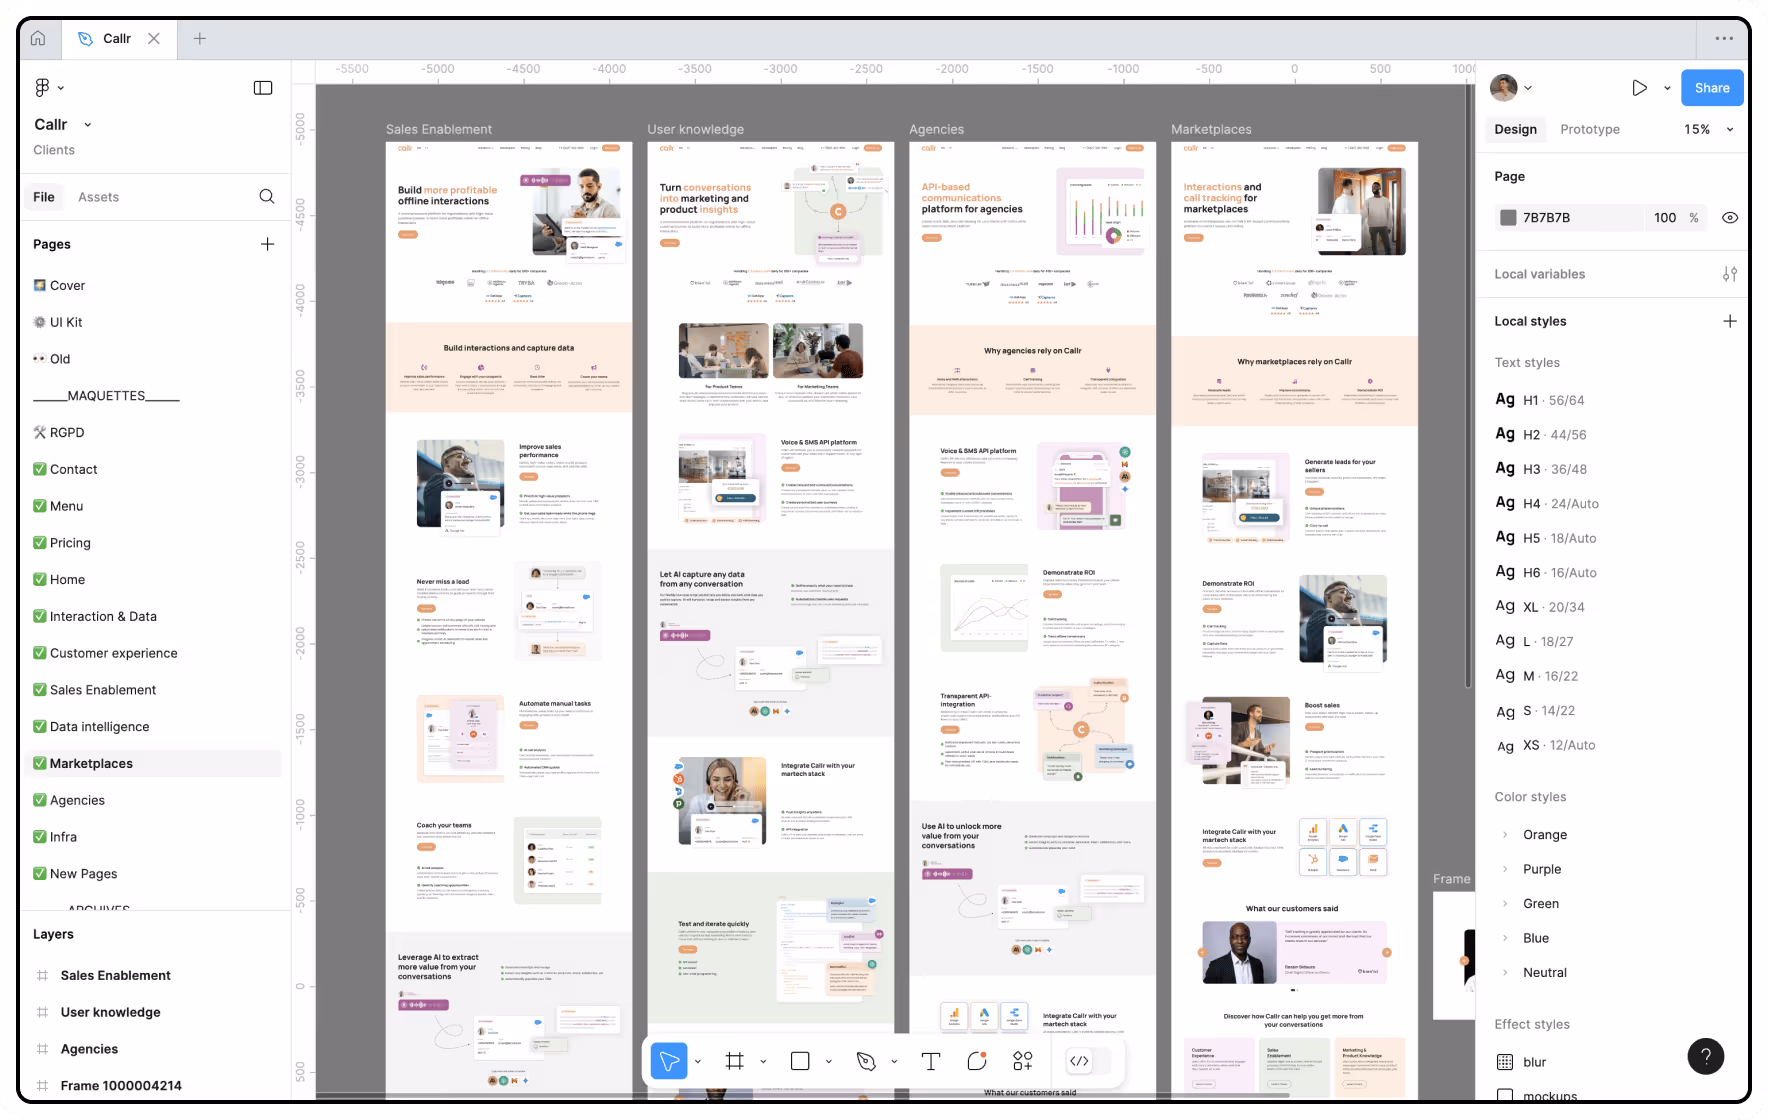Image resolution: width=1768 pixels, height=1120 pixels.
Task: Click the search icon in the File panel
Action: pyautogui.click(x=267, y=197)
